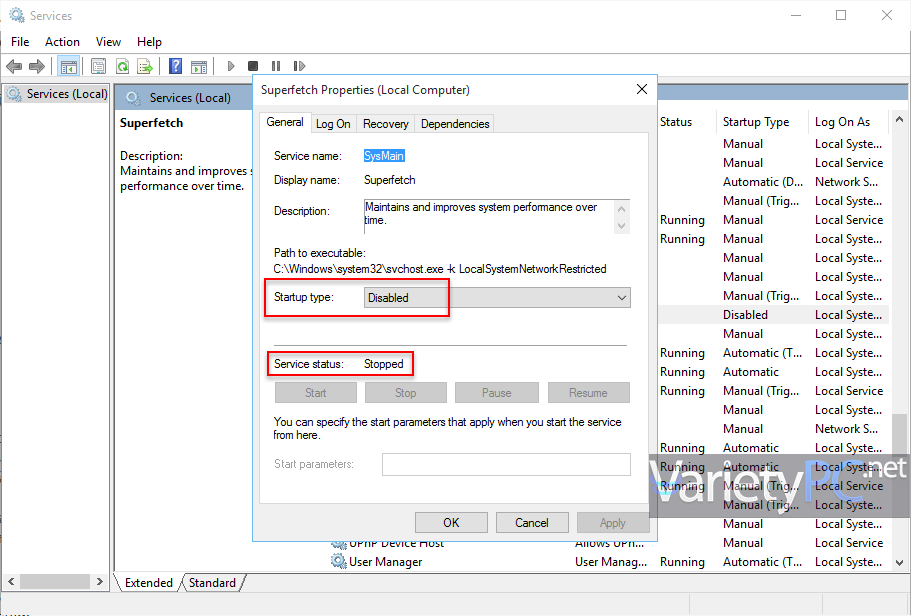Toggle the Show/Hide Console Tree icon
The image size is (911, 616).
point(69,66)
